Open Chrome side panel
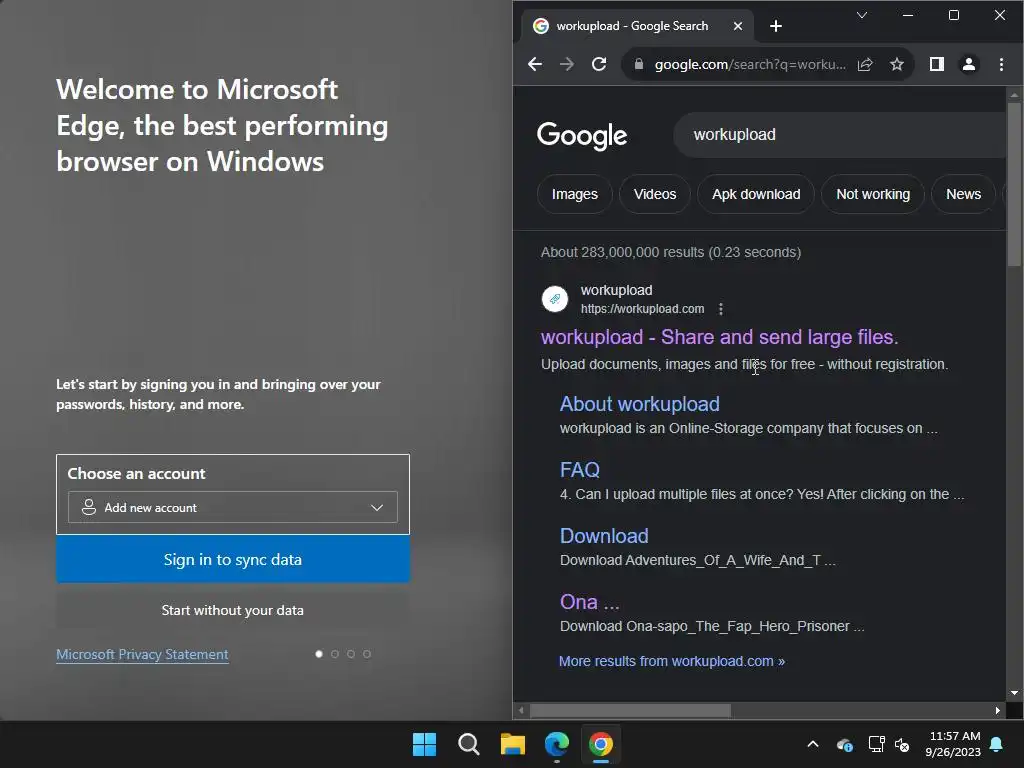 (x=936, y=64)
